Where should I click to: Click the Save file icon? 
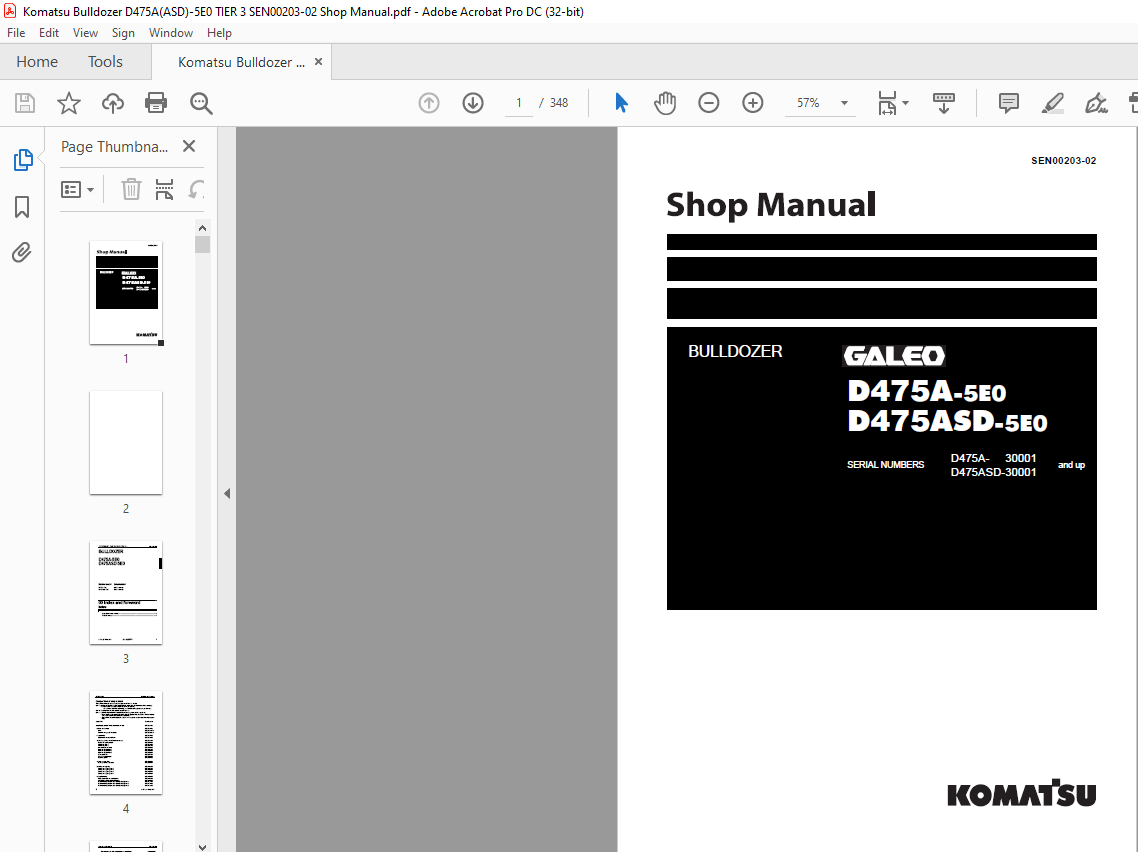click(x=25, y=103)
